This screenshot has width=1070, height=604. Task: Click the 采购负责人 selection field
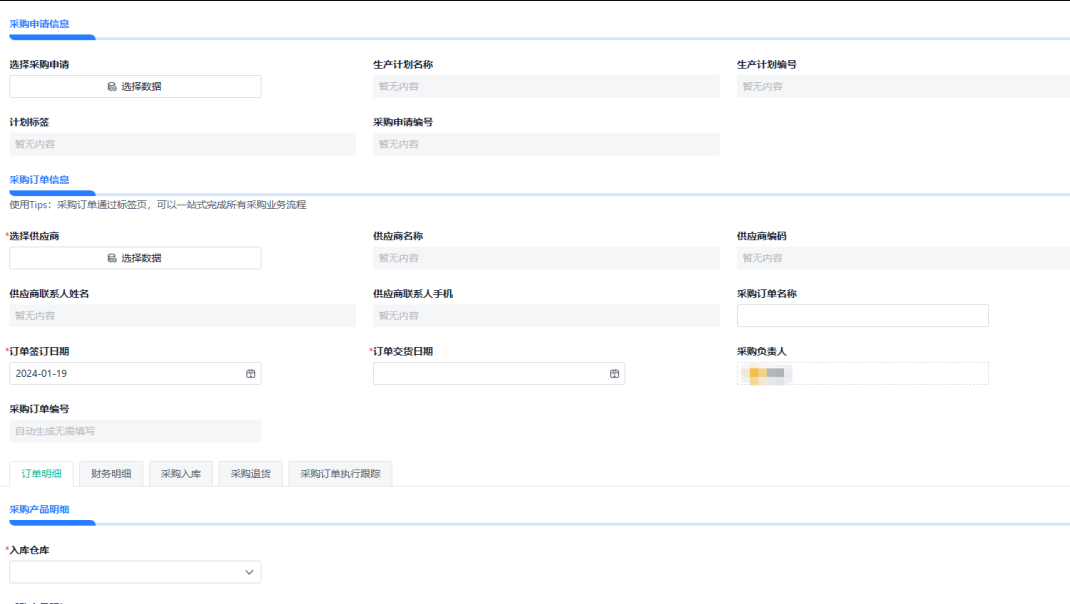(x=862, y=374)
